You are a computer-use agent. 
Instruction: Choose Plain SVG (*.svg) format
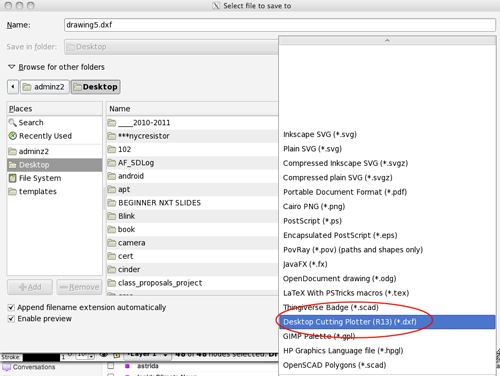coord(387,149)
